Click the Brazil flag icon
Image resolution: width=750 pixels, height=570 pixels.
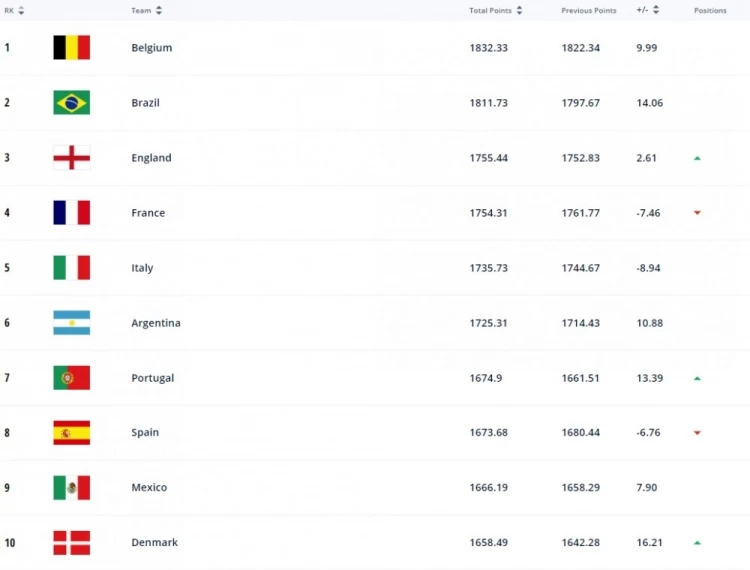[71, 103]
